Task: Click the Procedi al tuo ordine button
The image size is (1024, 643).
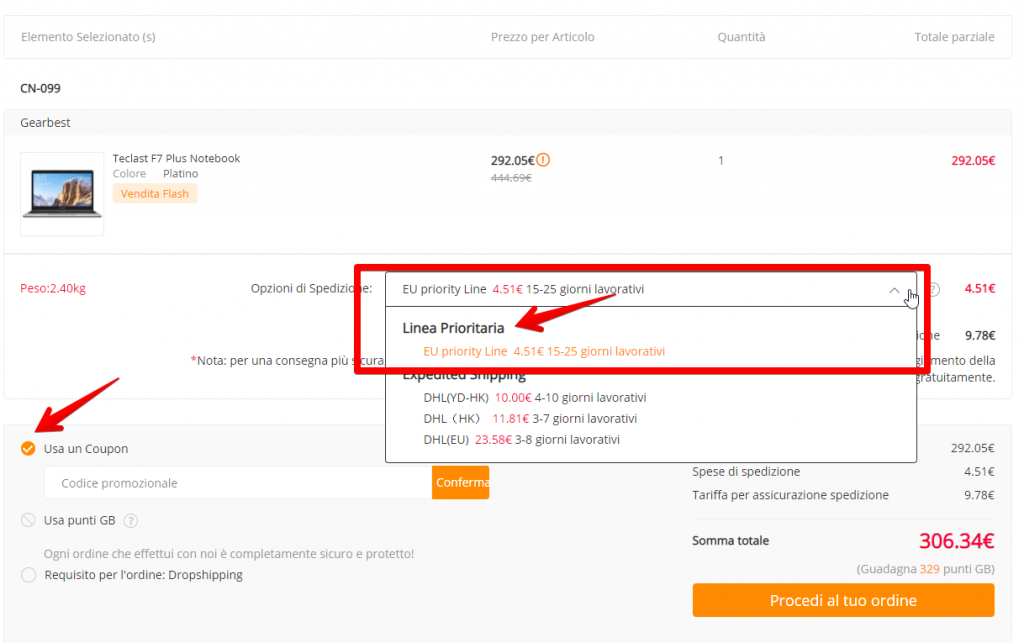Action: (843, 600)
